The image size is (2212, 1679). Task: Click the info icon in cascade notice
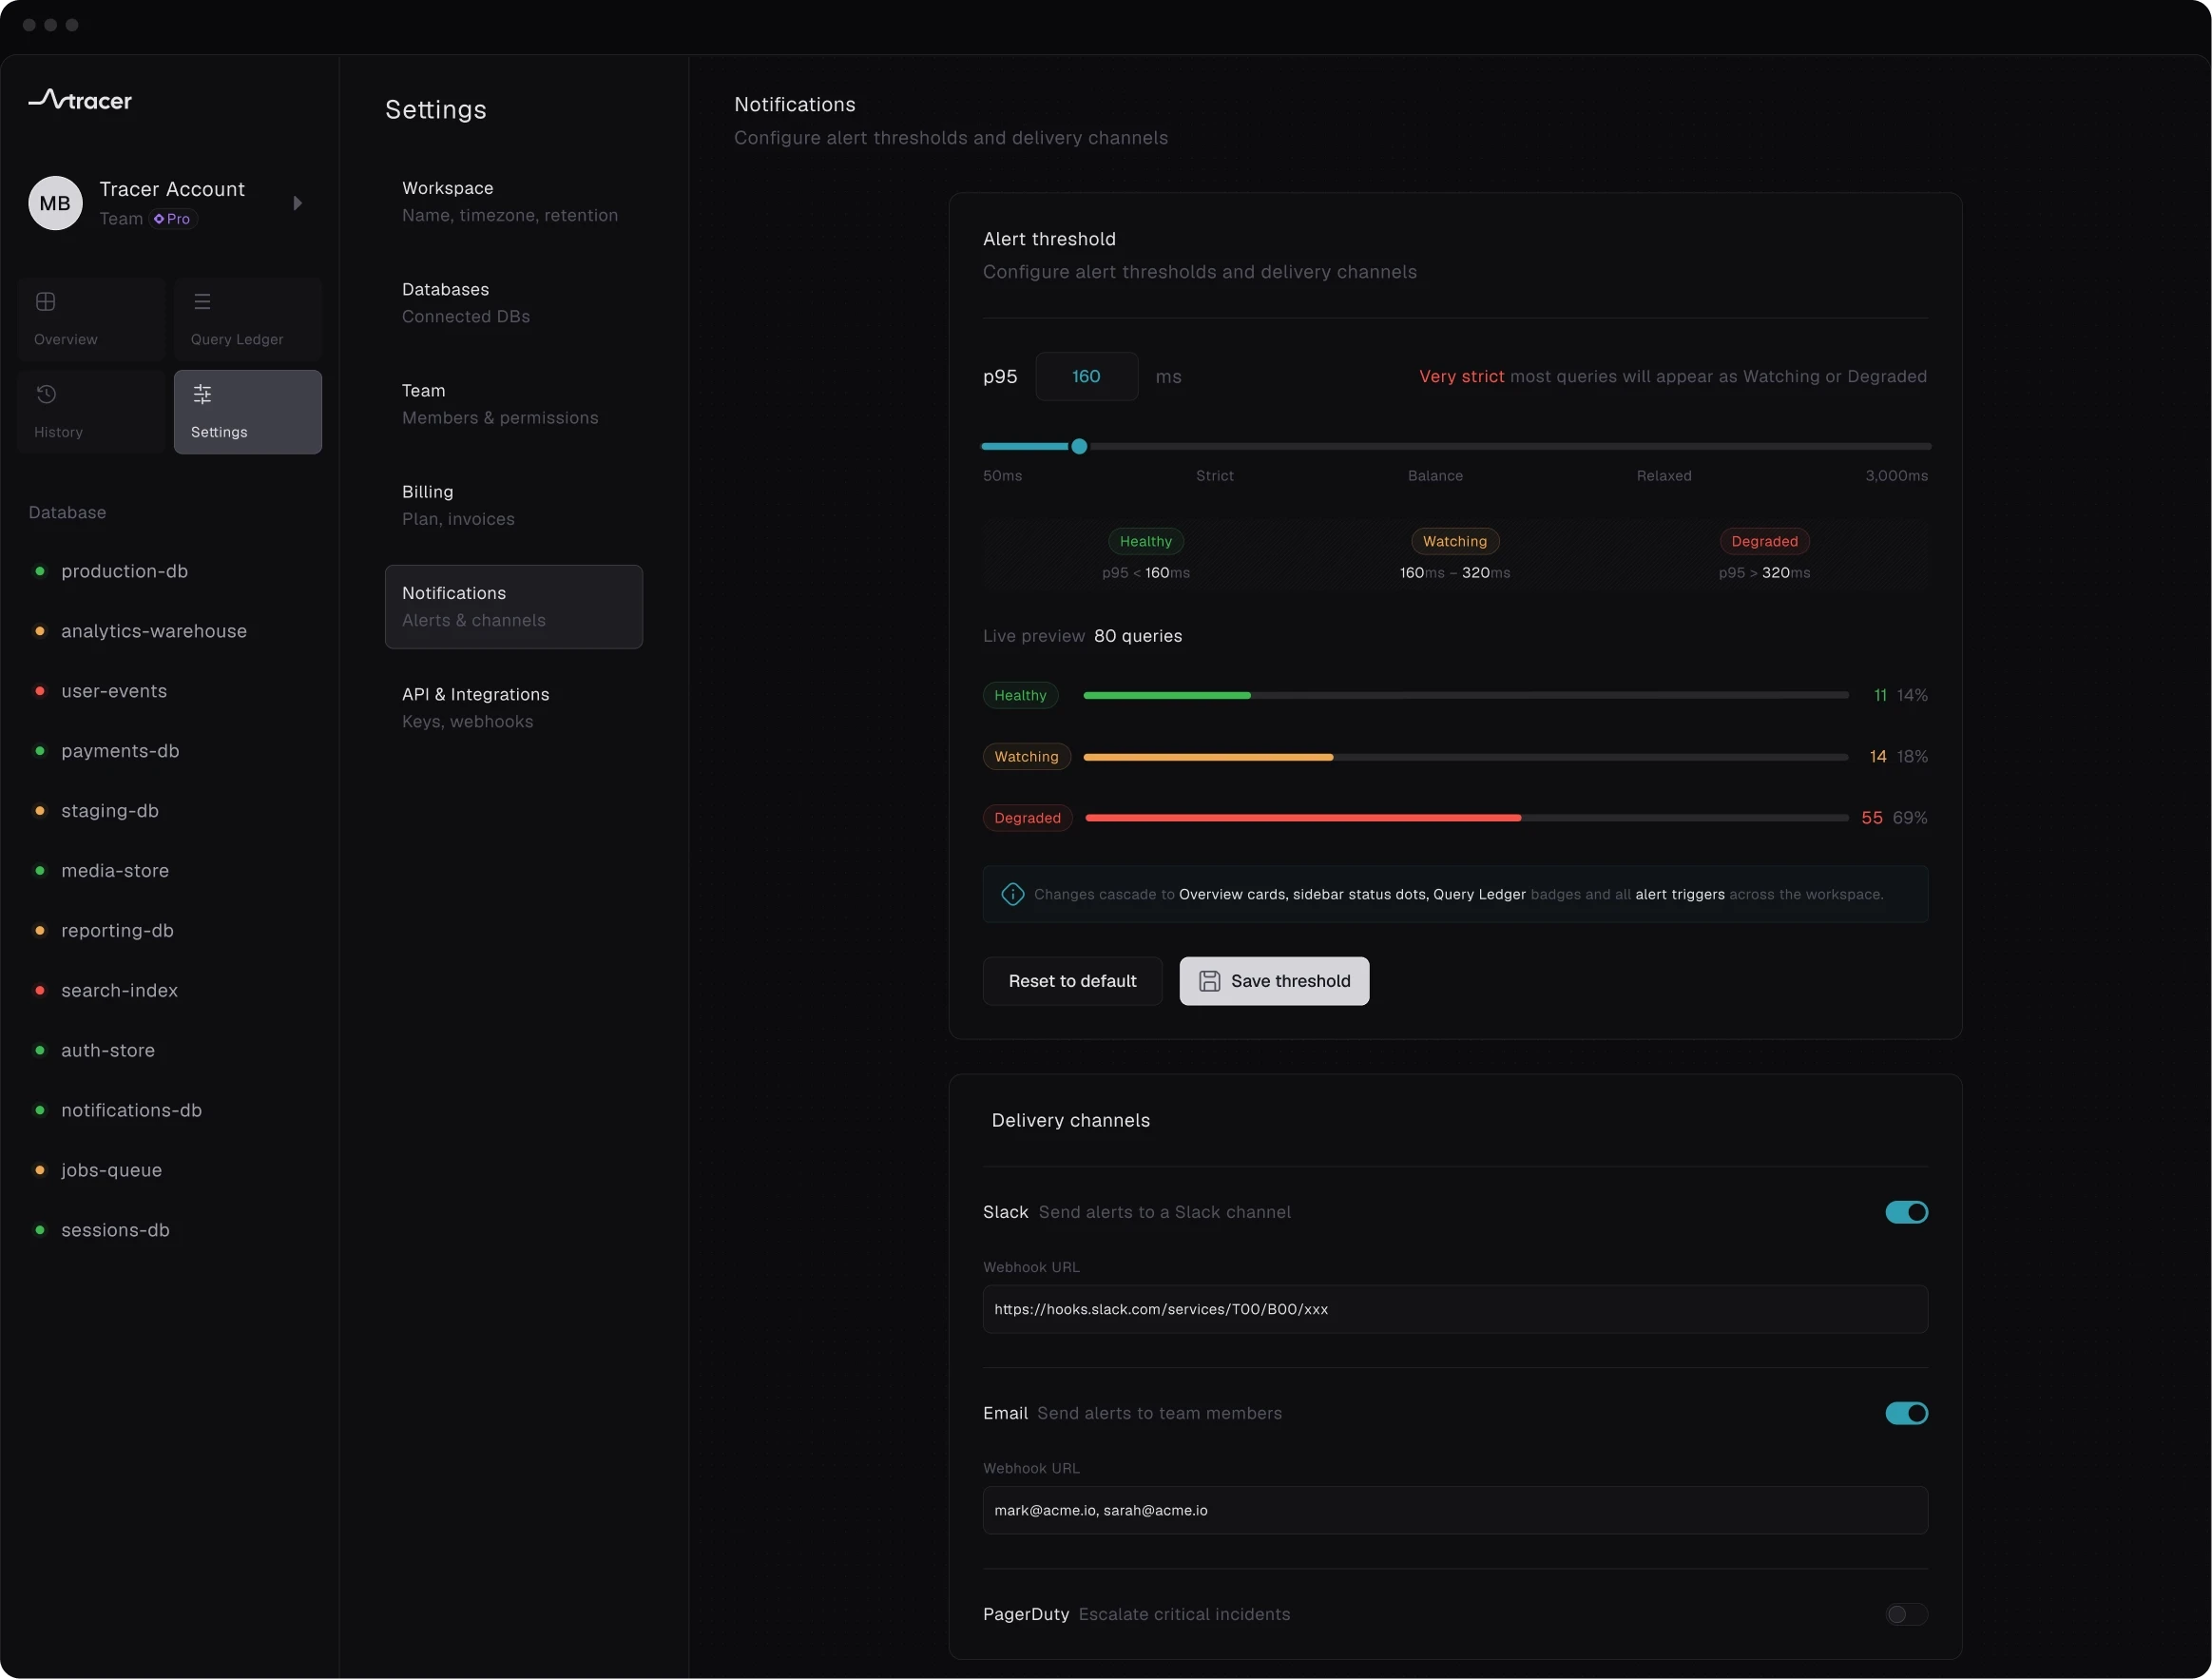click(x=1012, y=894)
